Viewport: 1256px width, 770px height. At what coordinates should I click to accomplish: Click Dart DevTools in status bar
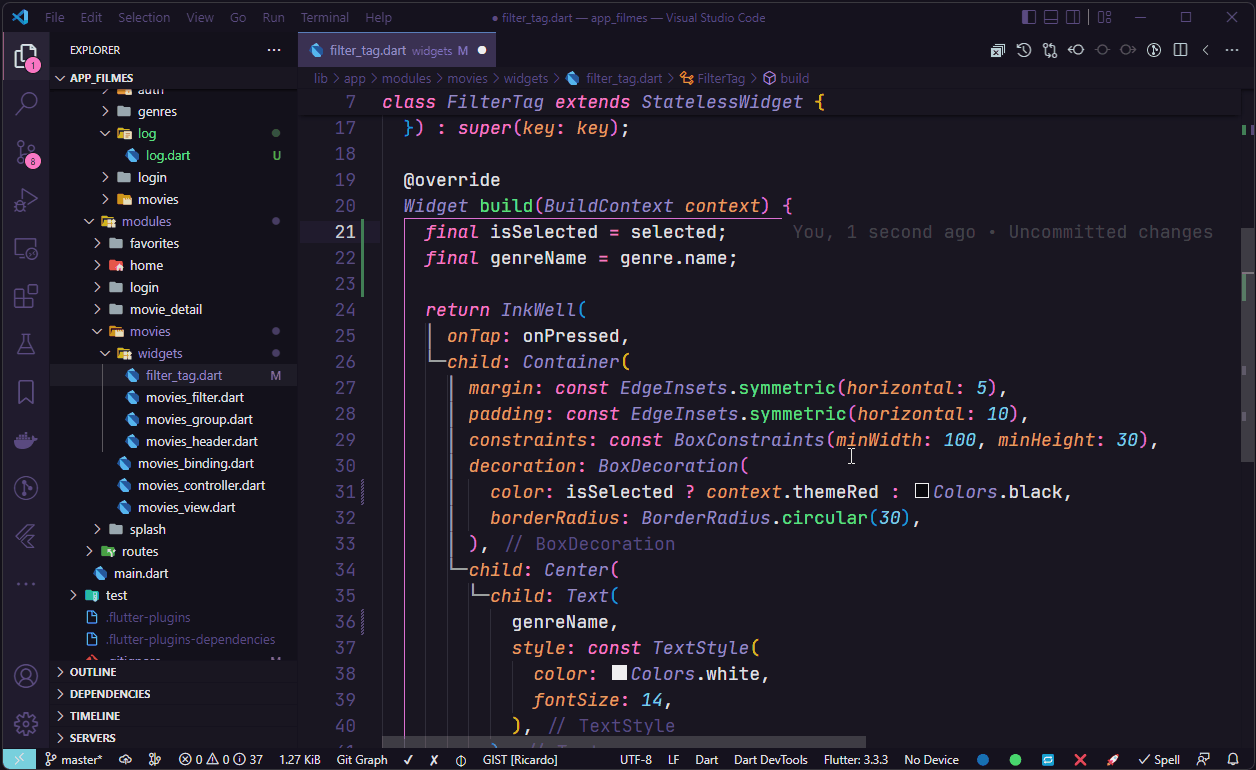[x=770, y=760]
